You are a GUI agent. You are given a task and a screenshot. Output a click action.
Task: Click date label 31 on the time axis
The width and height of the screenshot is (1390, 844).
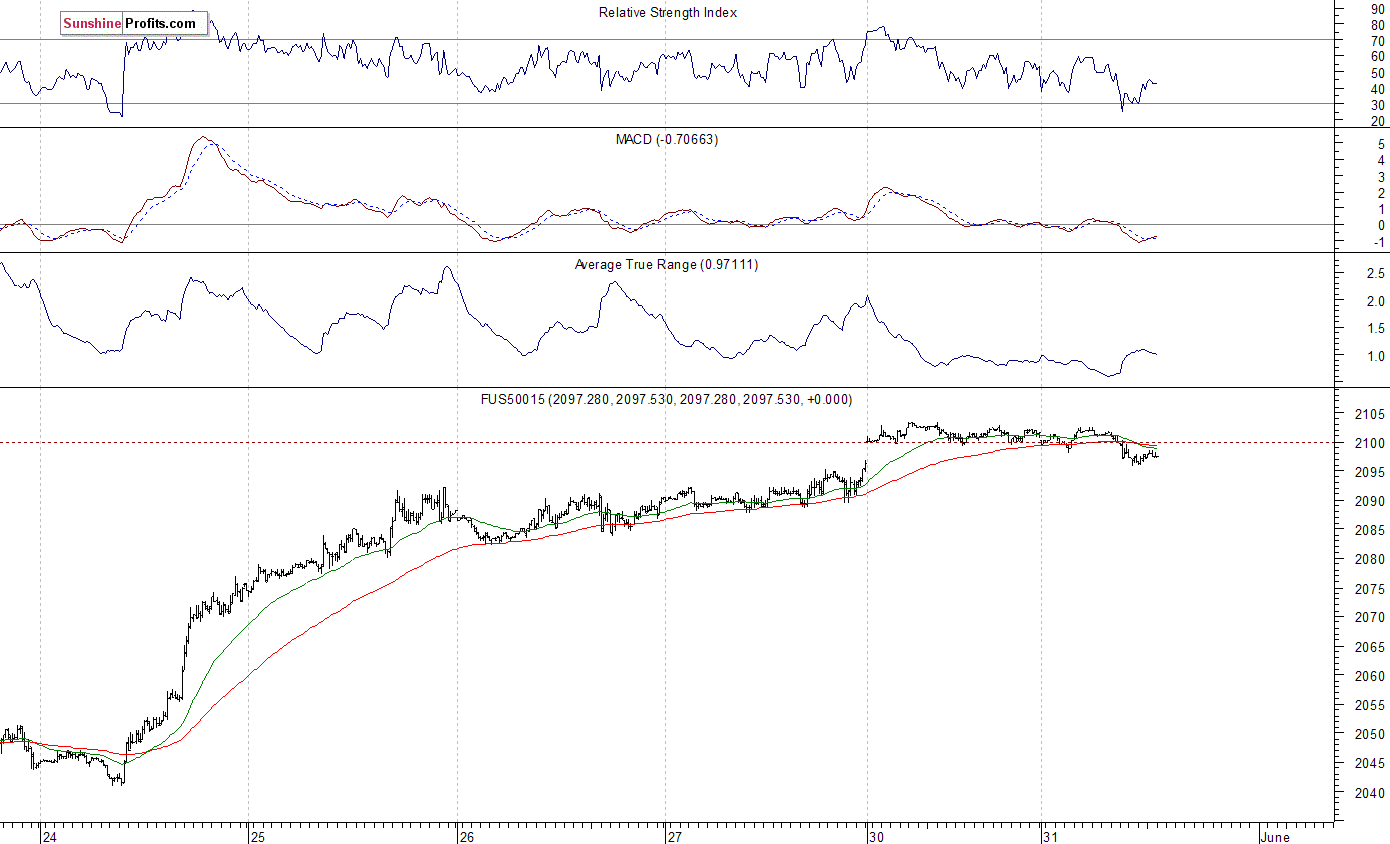tap(1050, 836)
